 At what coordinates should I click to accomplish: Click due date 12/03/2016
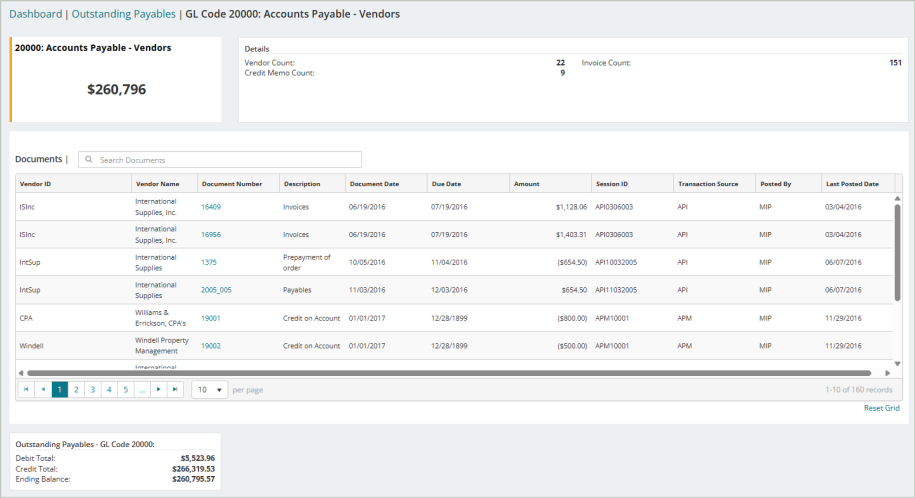tap(449, 290)
